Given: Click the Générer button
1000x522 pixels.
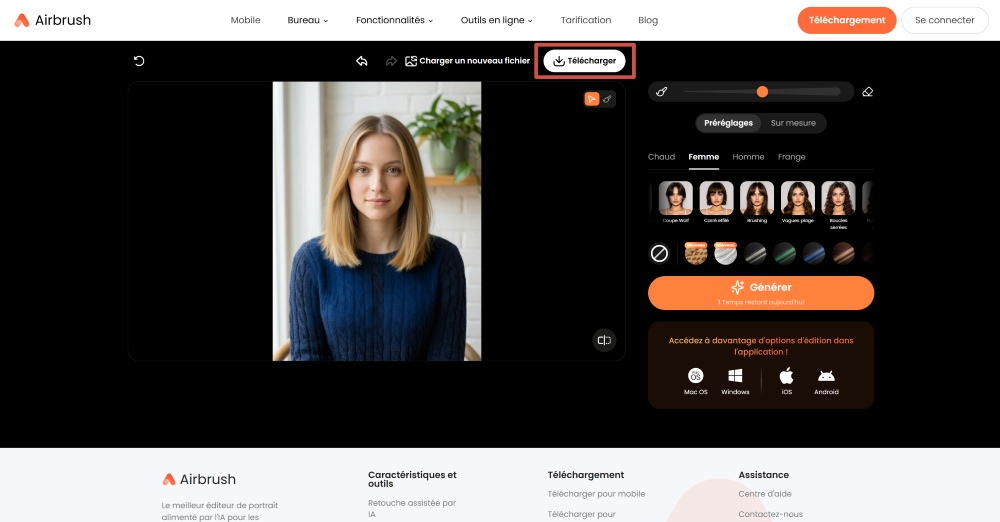Looking at the screenshot, I should [761, 293].
